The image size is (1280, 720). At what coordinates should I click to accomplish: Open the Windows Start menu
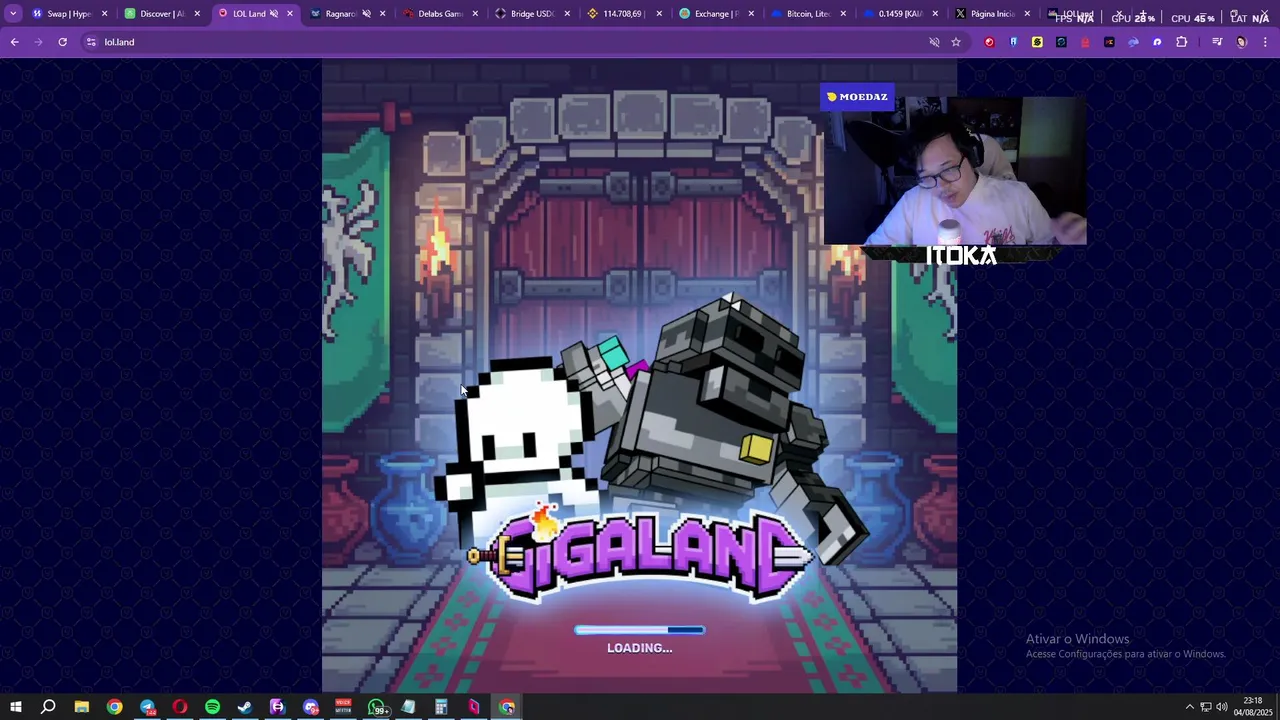click(x=16, y=707)
